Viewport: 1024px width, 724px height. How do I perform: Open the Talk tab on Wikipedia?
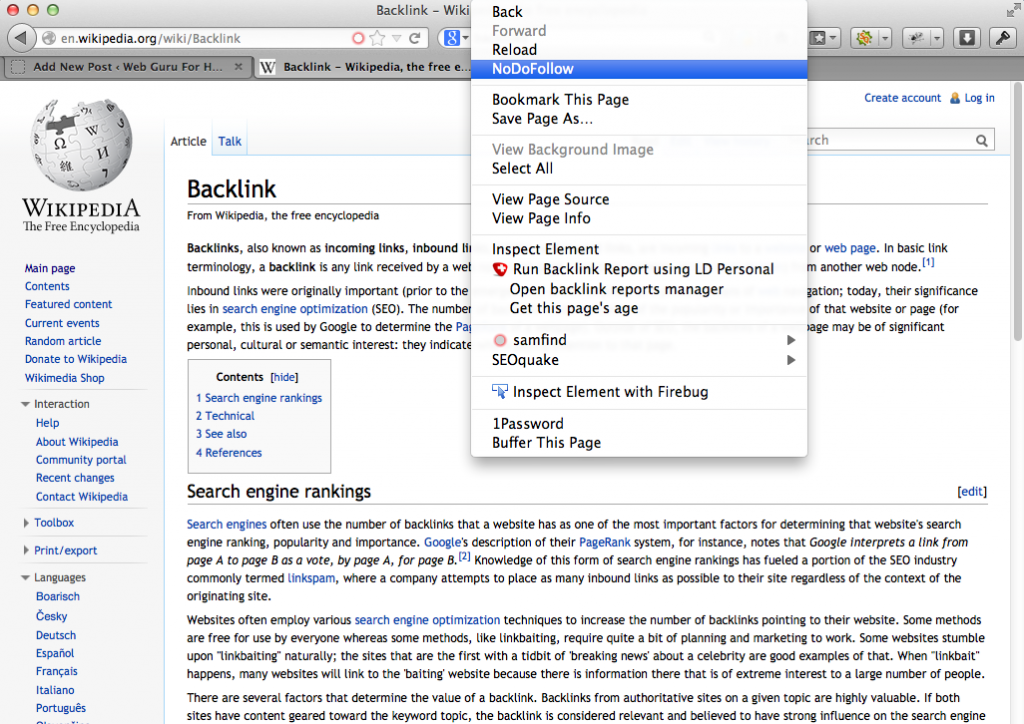229,141
